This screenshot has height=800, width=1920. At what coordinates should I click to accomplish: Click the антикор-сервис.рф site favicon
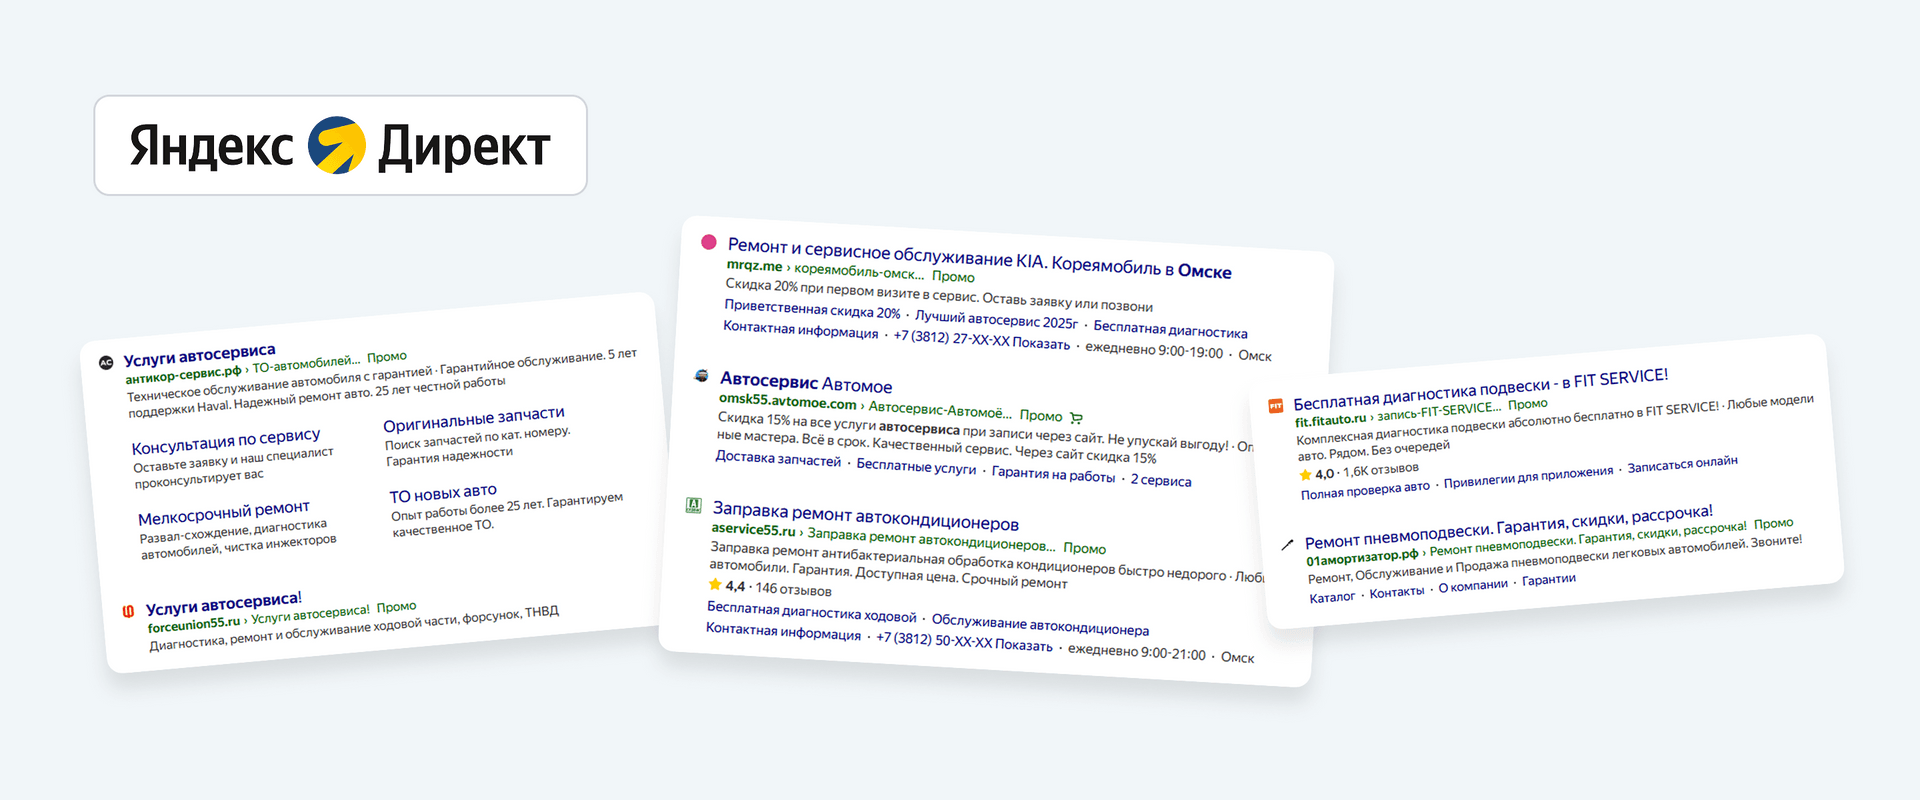click(x=106, y=362)
